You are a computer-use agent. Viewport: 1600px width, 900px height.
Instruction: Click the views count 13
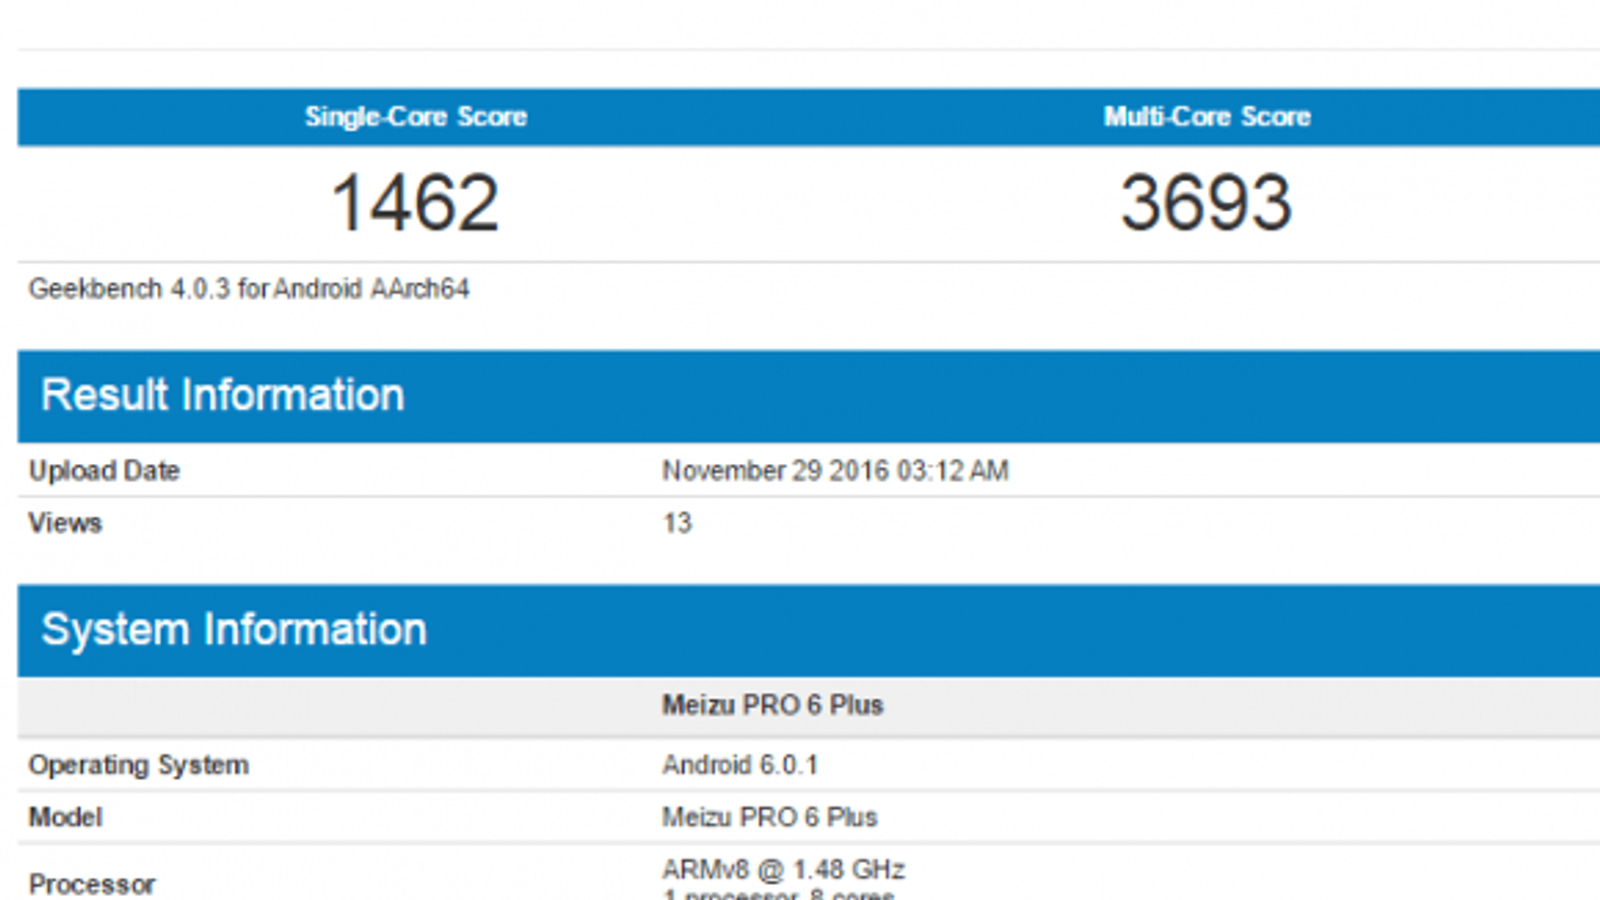click(677, 523)
